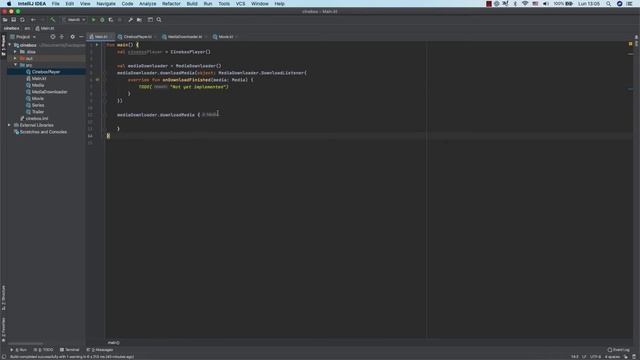Select CineboxPlayer in project tree
The height and width of the screenshot is (360, 640).
click(x=46, y=72)
